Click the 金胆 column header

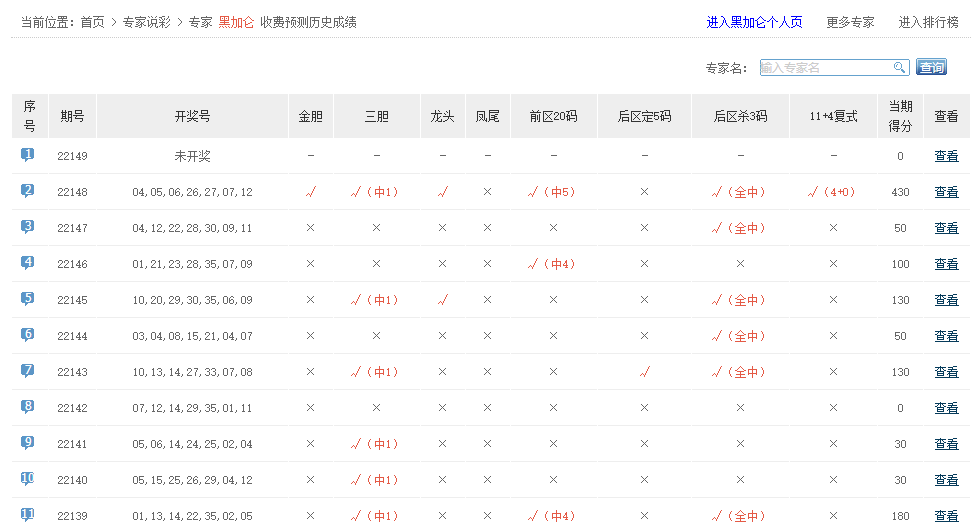[311, 116]
